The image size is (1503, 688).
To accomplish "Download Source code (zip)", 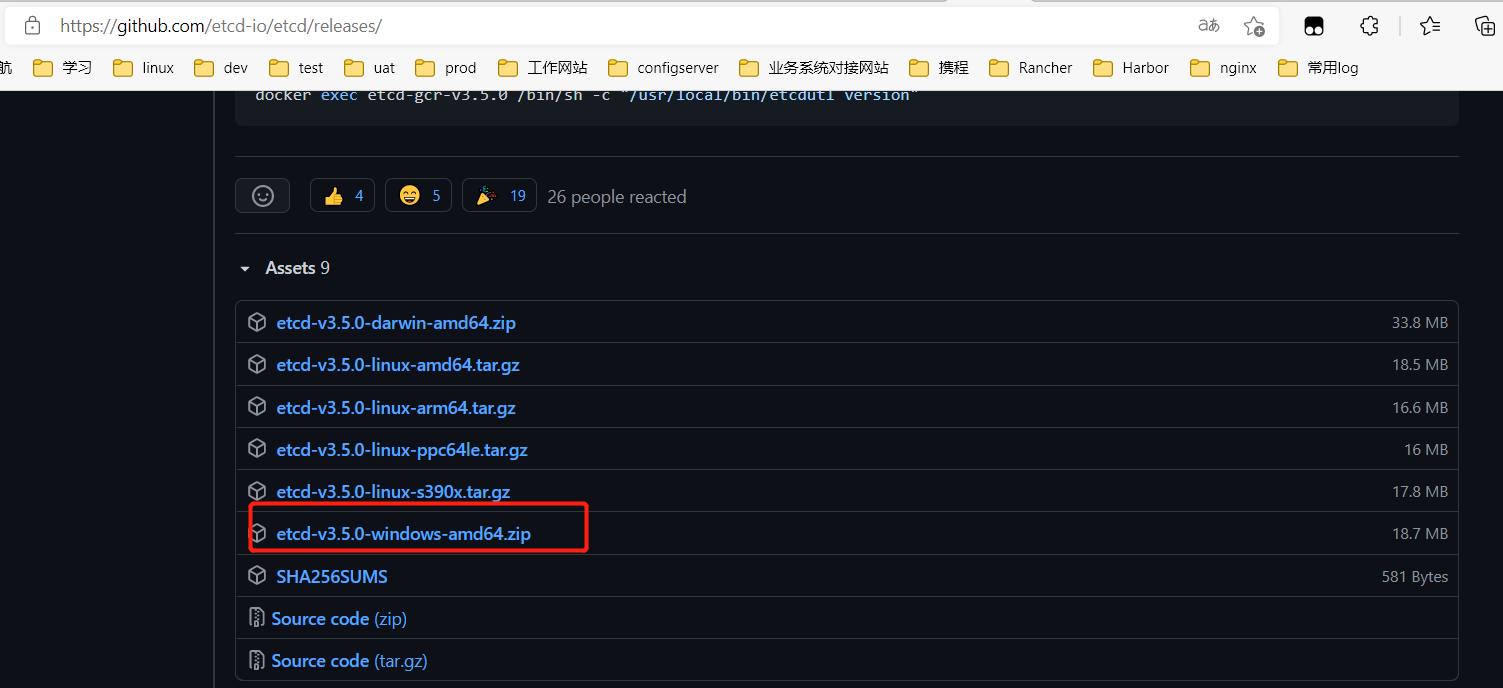I will (339, 619).
